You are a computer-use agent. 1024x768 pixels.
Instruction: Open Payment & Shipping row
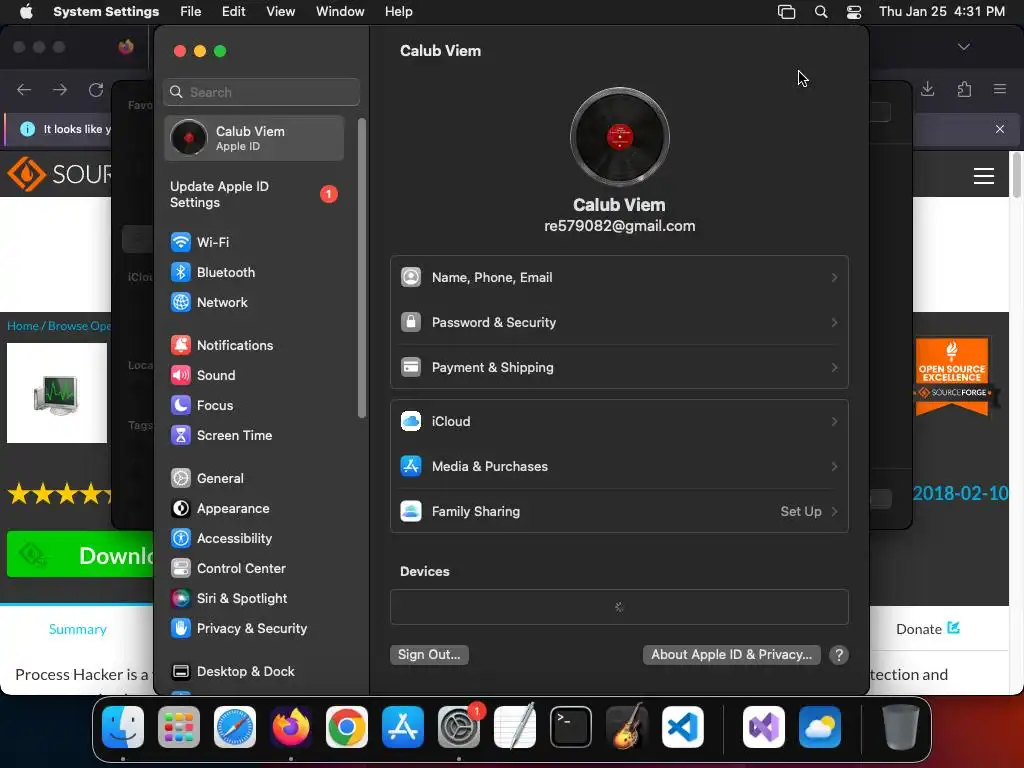click(x=619, y=368)
